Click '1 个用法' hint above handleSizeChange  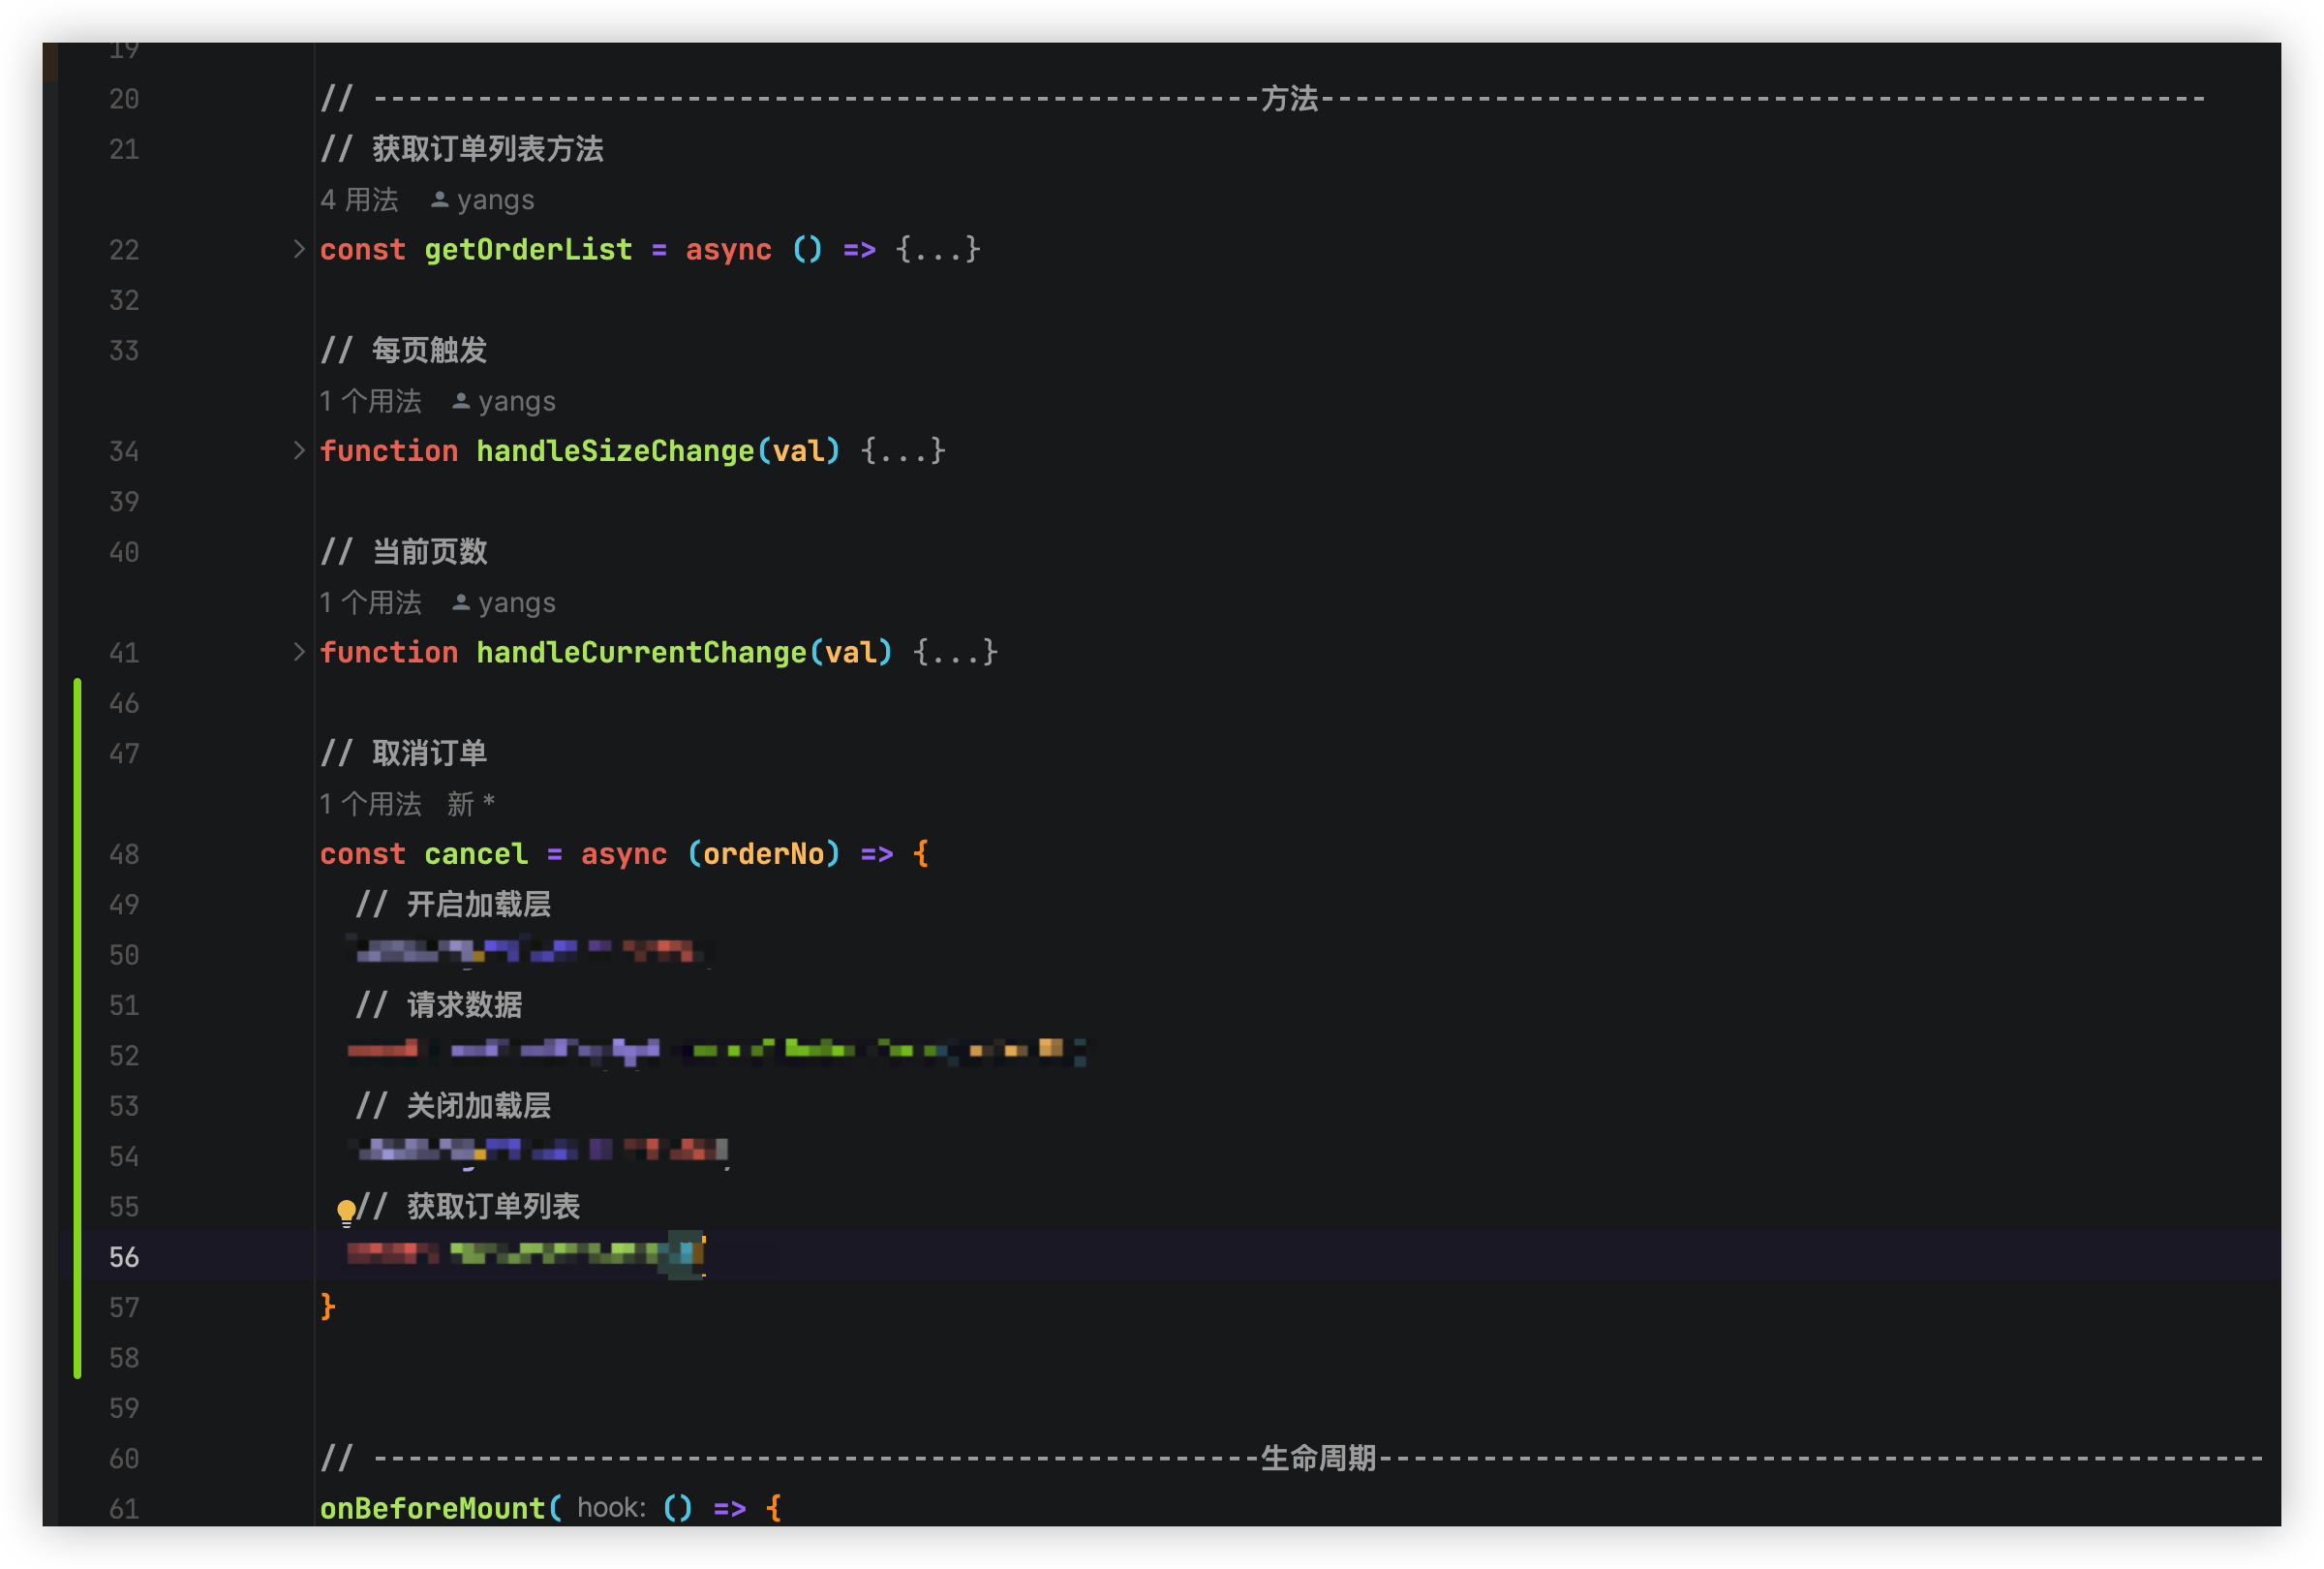(x=370, y=400)
